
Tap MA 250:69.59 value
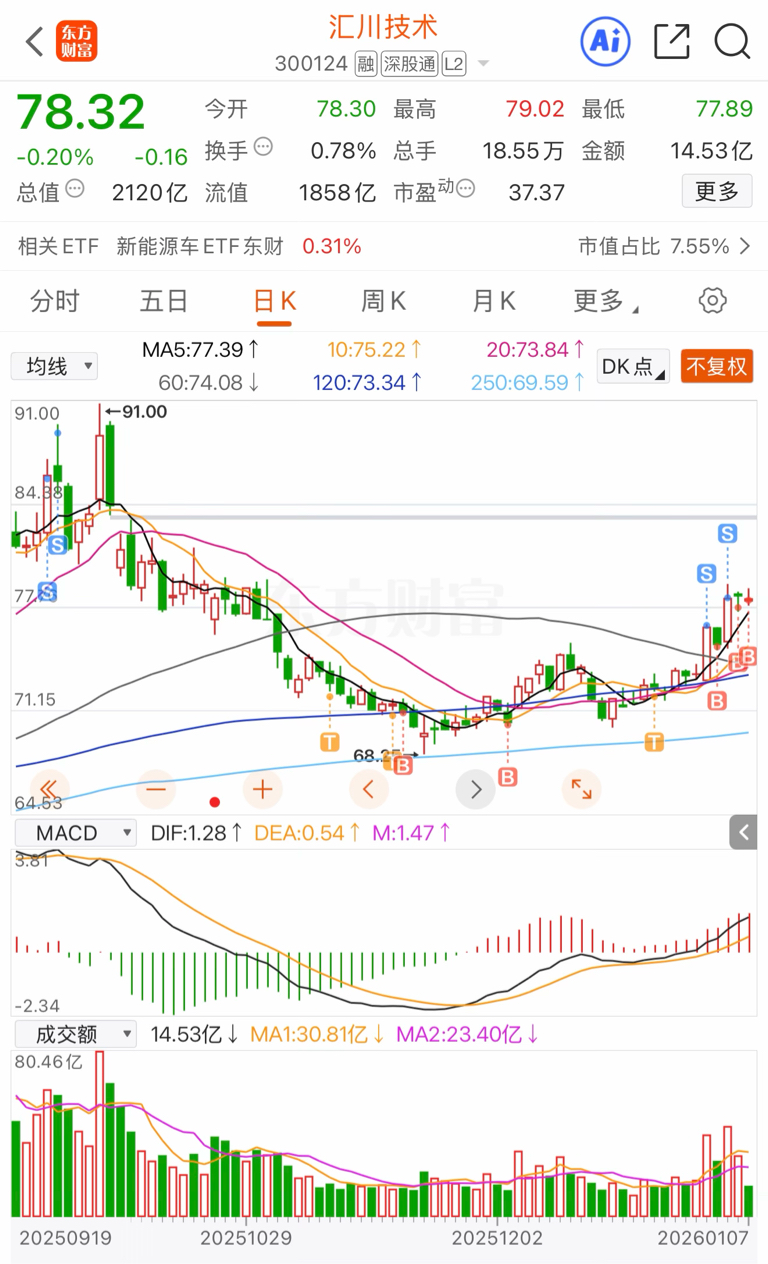(x=527, y=382)
